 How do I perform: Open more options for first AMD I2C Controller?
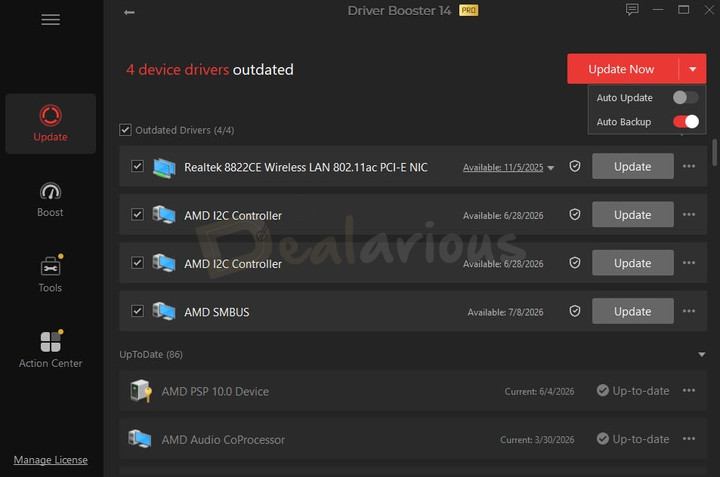pos(689,214)
